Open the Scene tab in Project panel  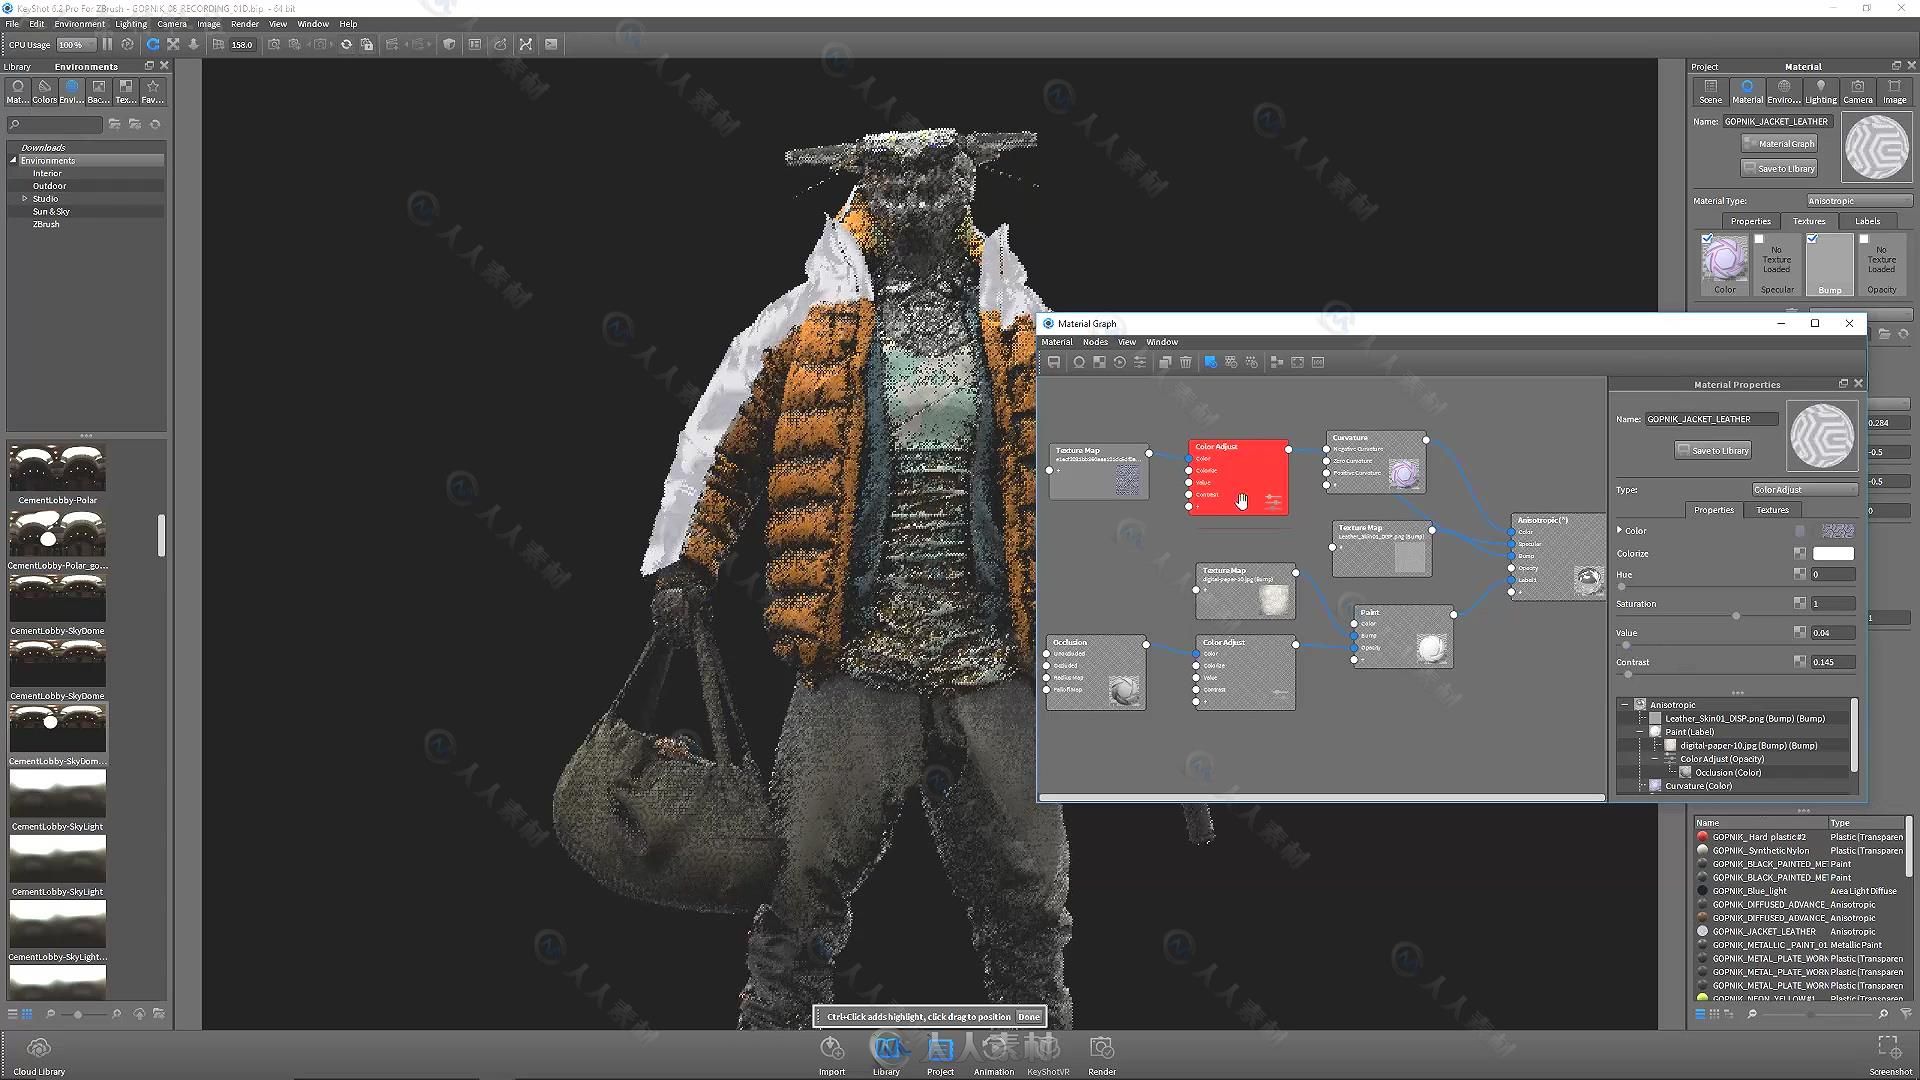coord(1711,91)
